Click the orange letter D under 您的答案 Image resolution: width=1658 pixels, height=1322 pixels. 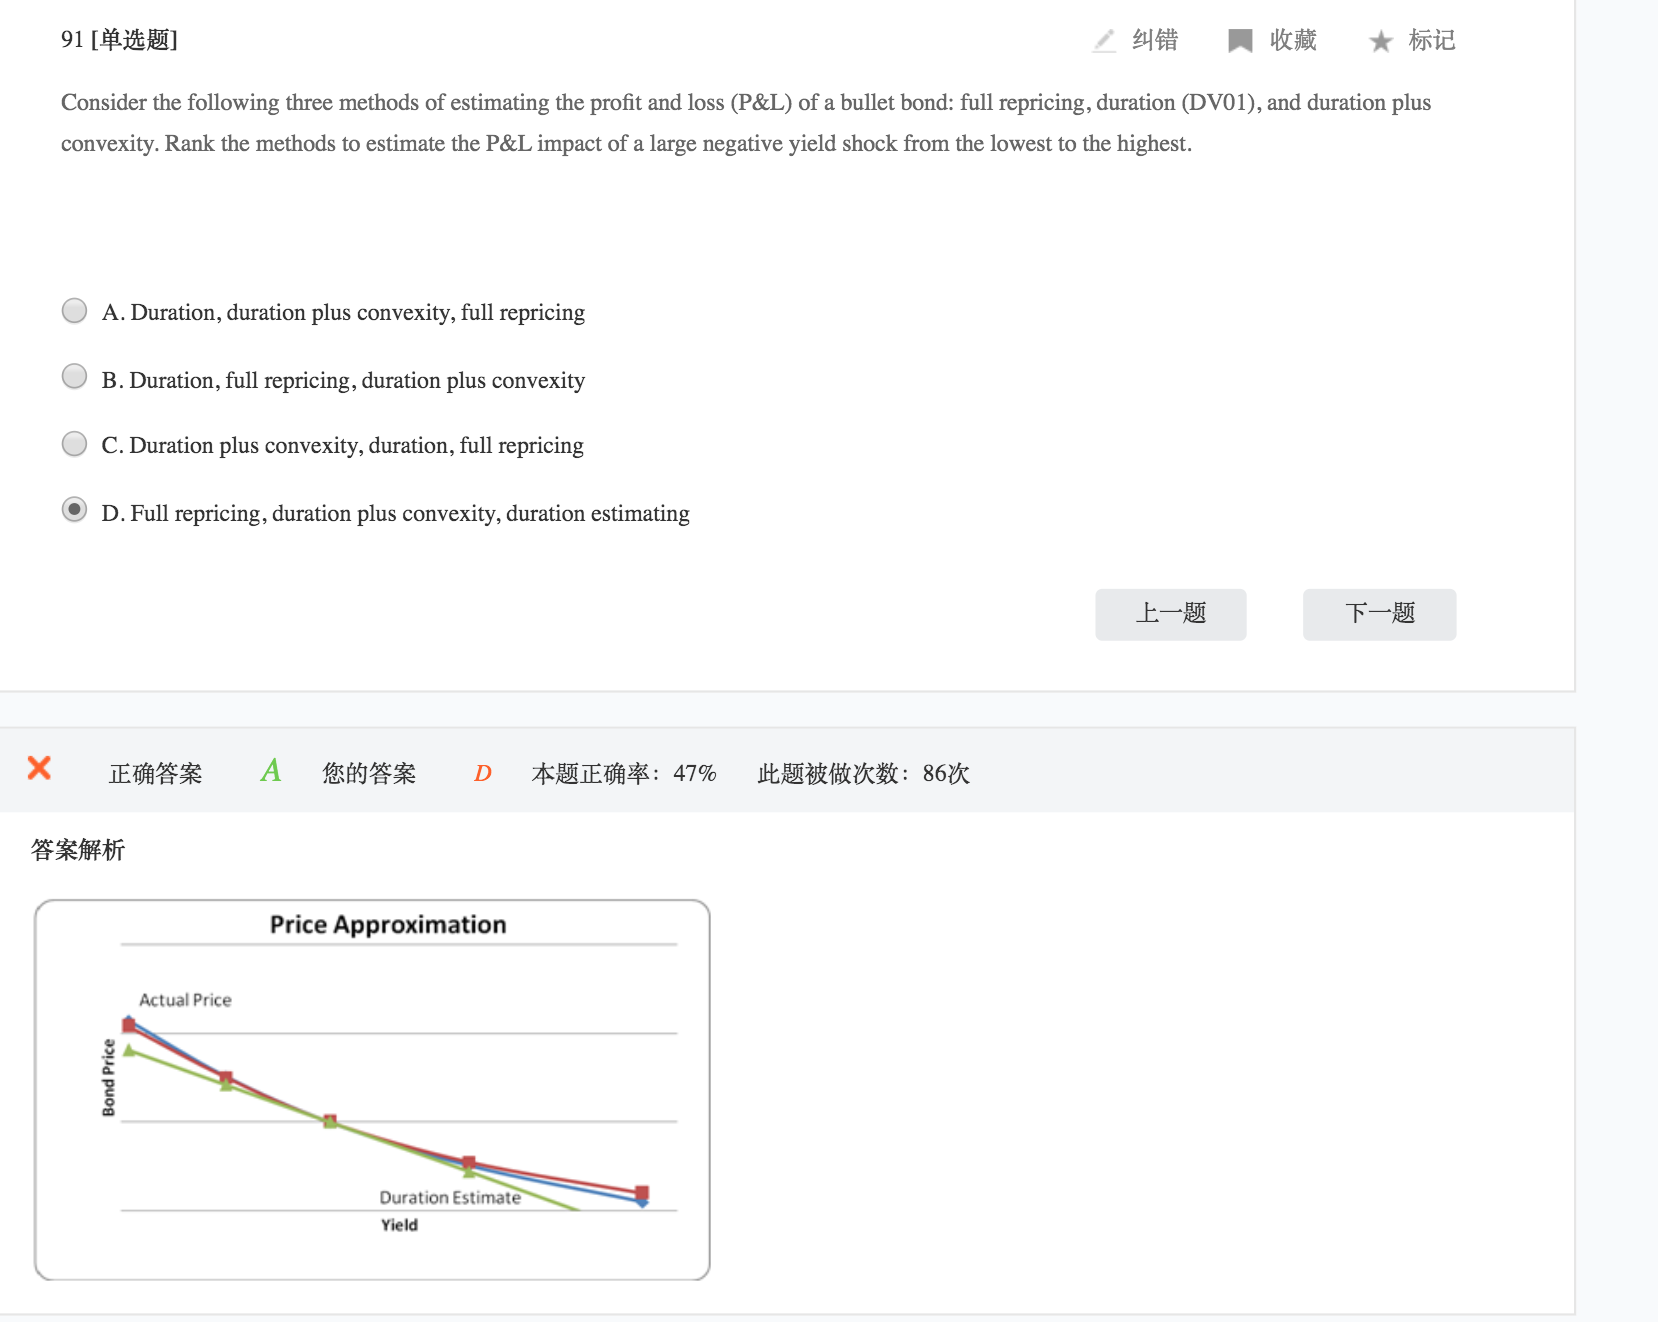coord(482,773)
